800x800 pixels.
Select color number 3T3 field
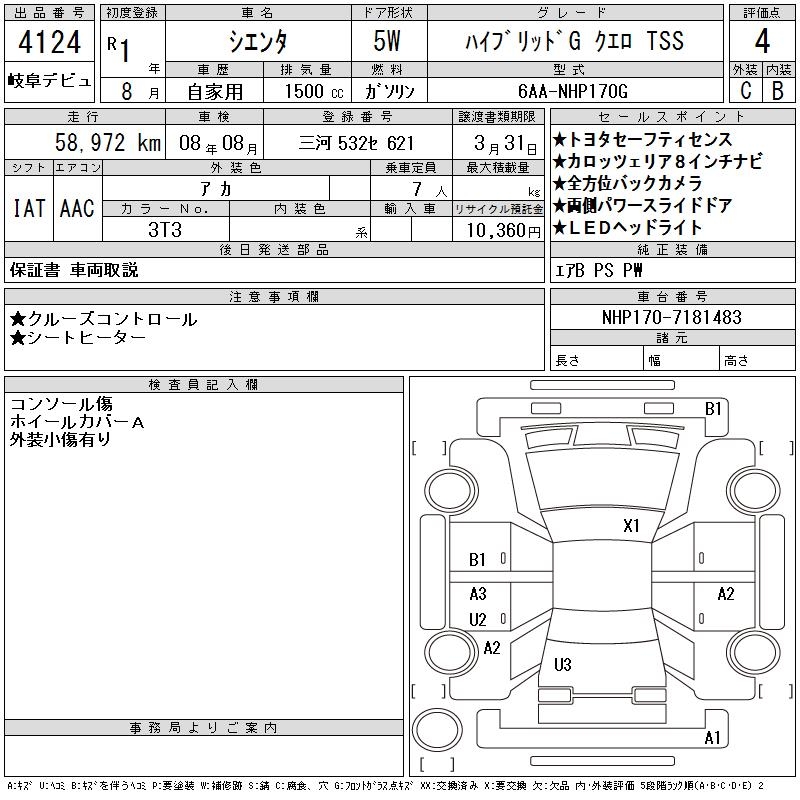tap(165, 230)
